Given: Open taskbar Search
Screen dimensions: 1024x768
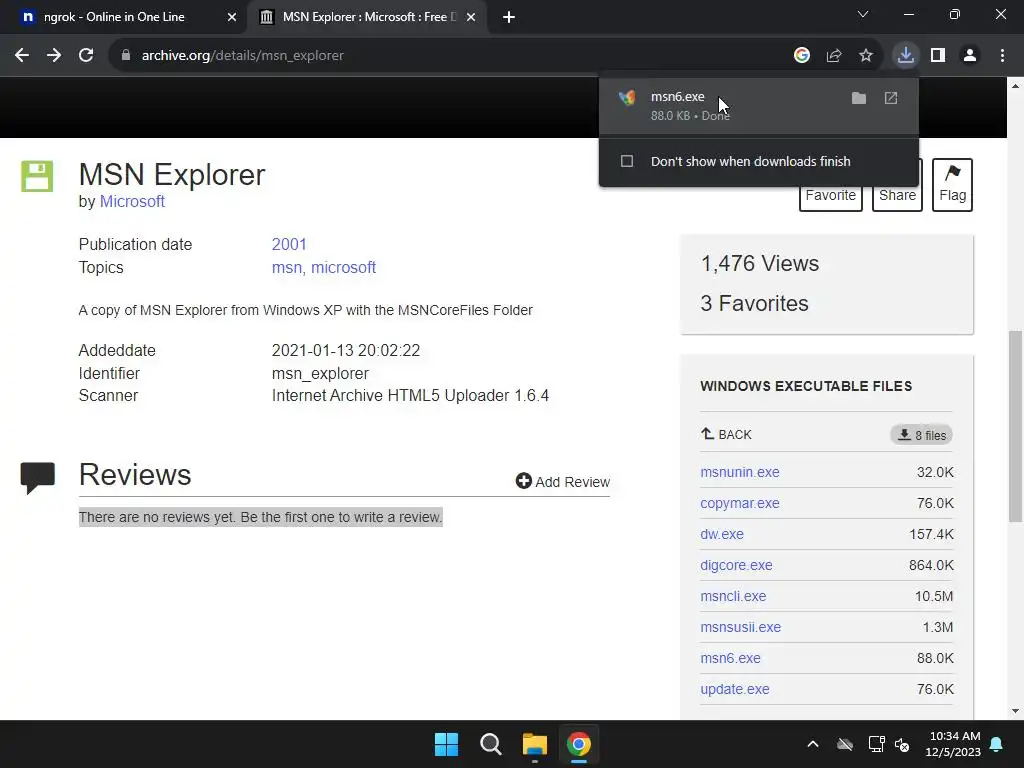Looking at the screenshot, I should tap(490, 744).
